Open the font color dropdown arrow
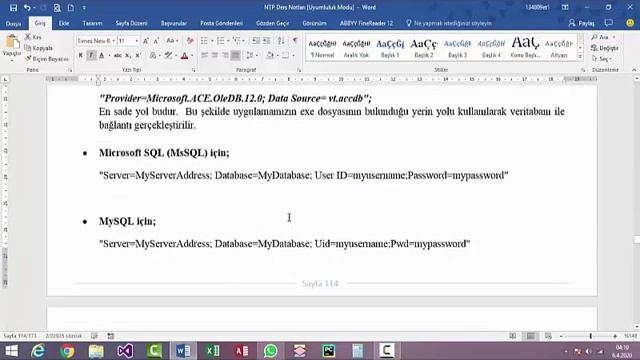 pos(192,56)
